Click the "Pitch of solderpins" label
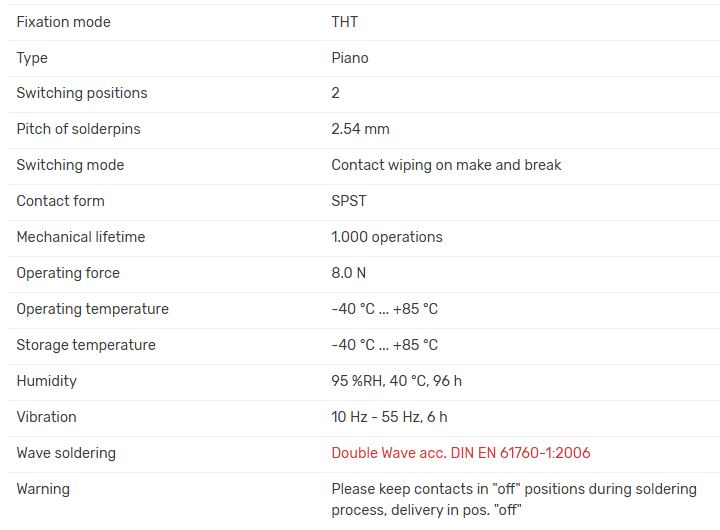 click(78, 129)
